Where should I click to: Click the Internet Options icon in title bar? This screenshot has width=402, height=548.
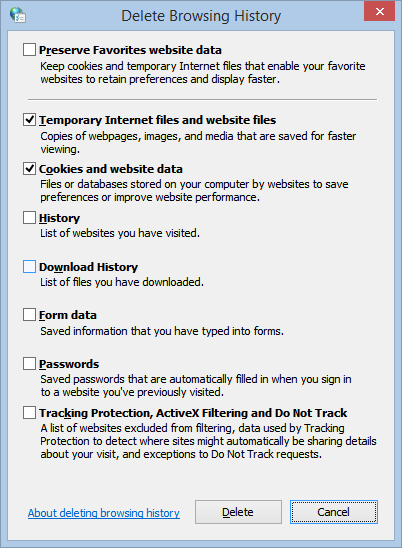coord(17,15)
